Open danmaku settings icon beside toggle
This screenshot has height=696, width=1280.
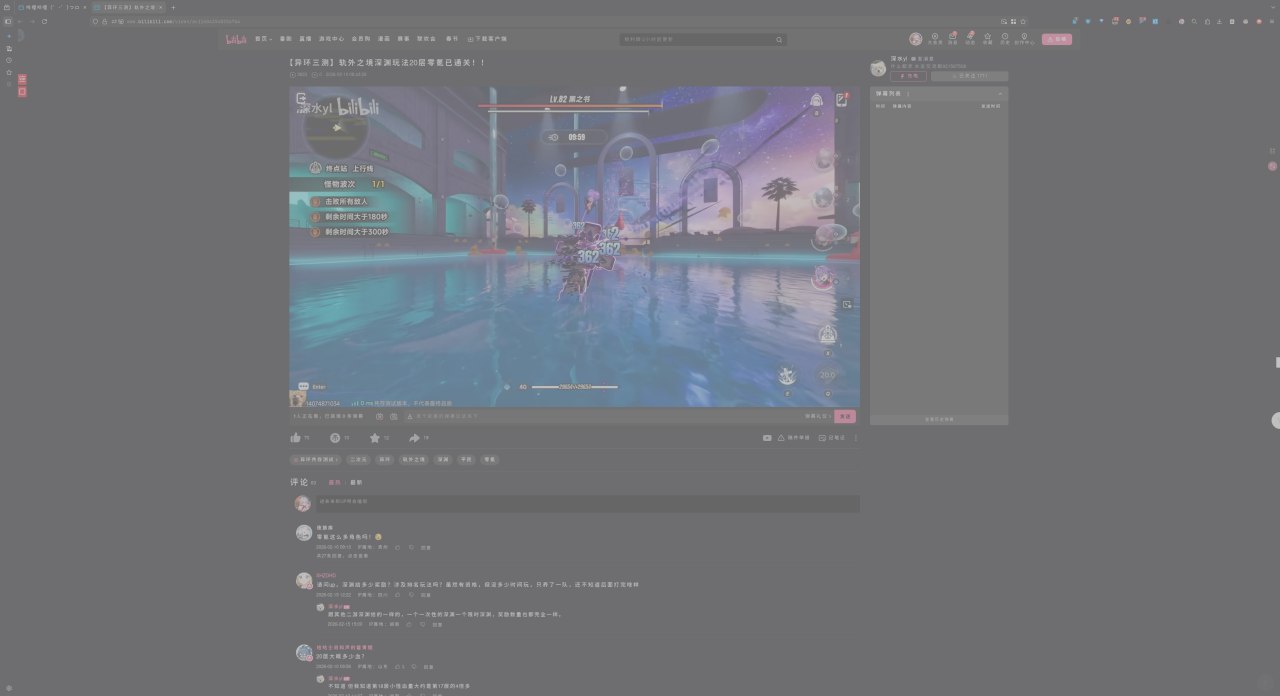pos(393,416)
